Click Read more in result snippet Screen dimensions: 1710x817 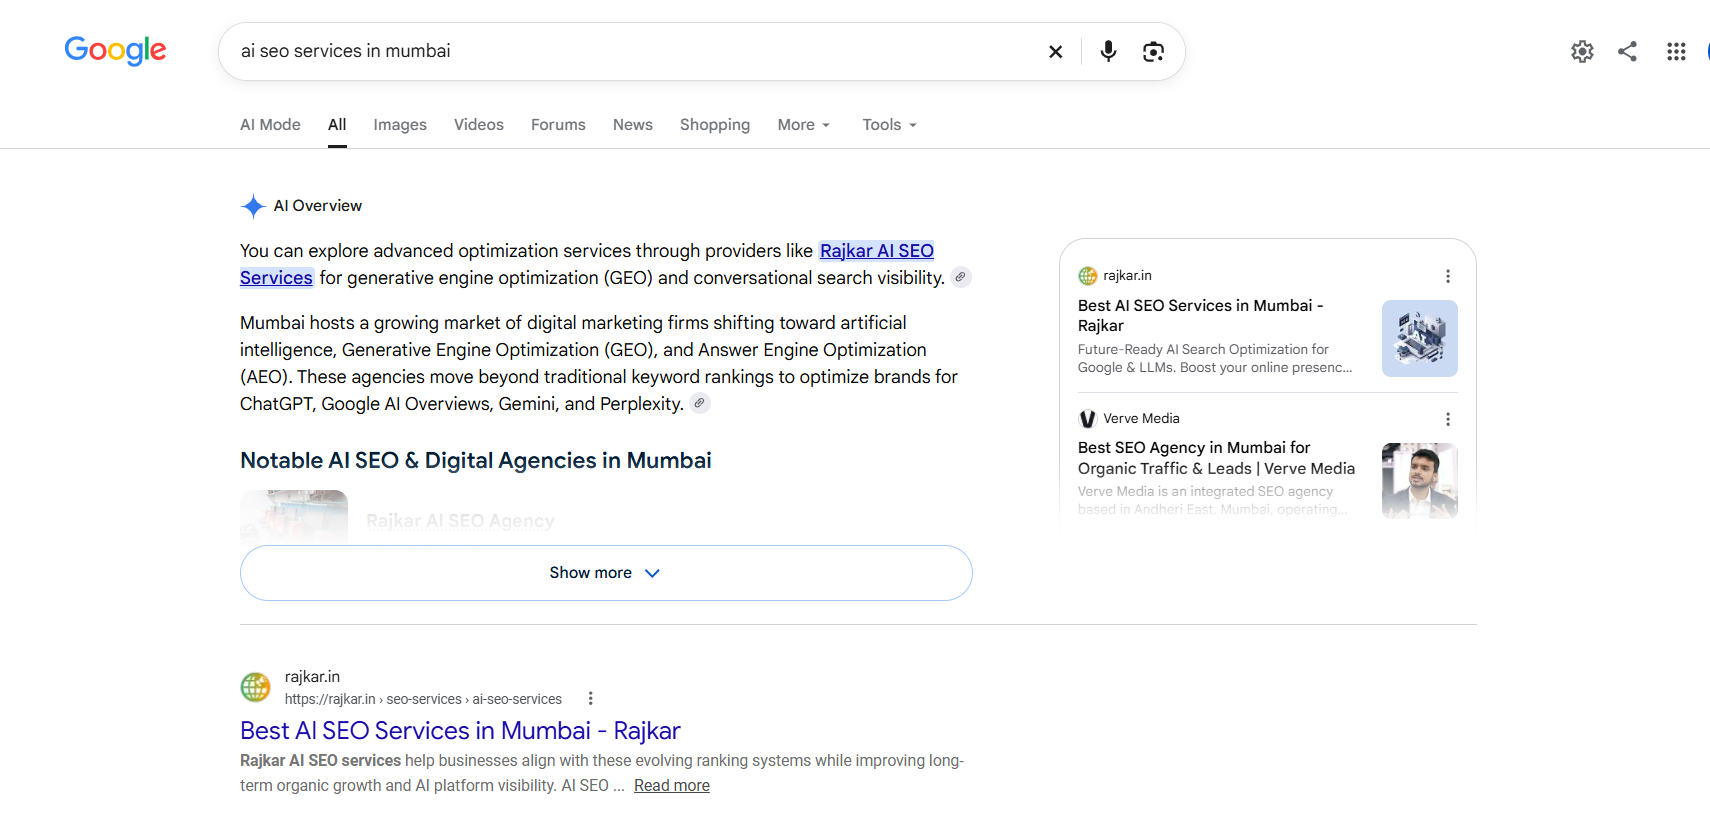(672, 786)
